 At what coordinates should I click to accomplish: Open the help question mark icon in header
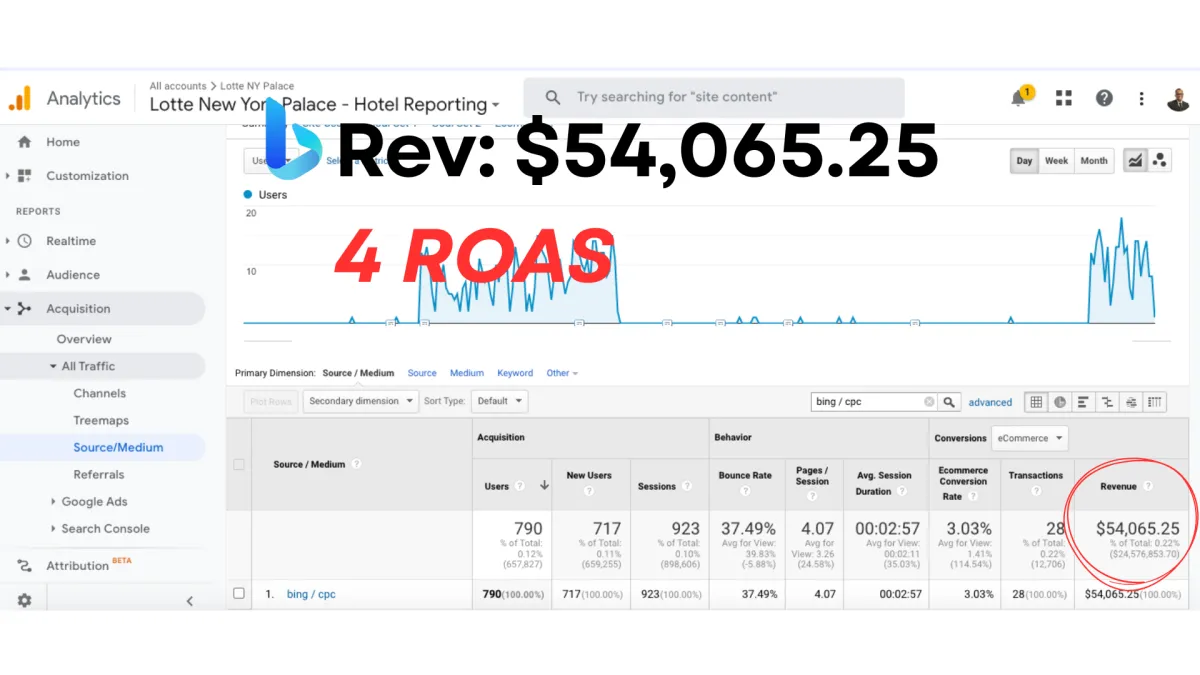tap(1104, 98)
